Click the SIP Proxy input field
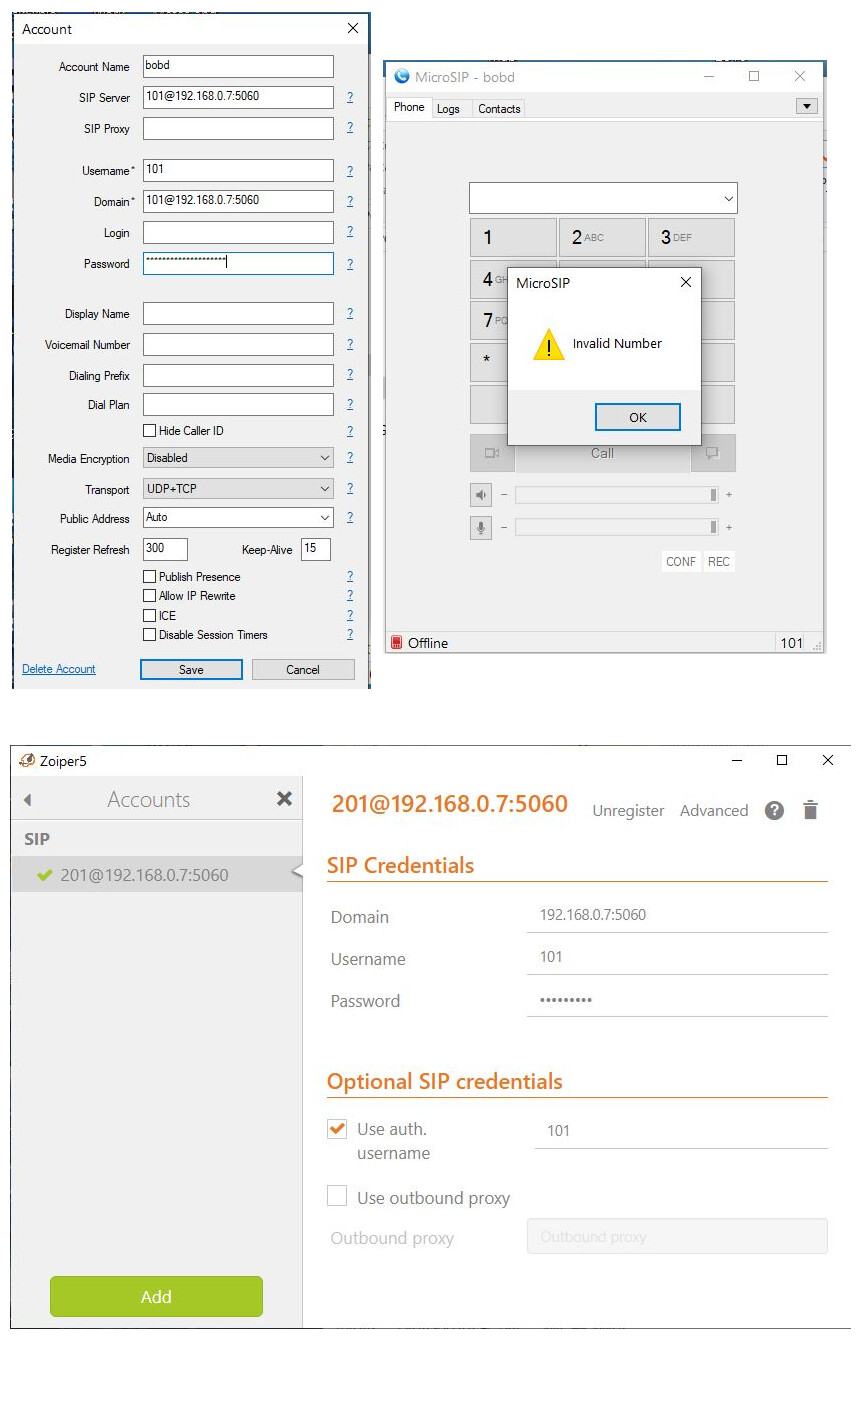 coord(238,128)
